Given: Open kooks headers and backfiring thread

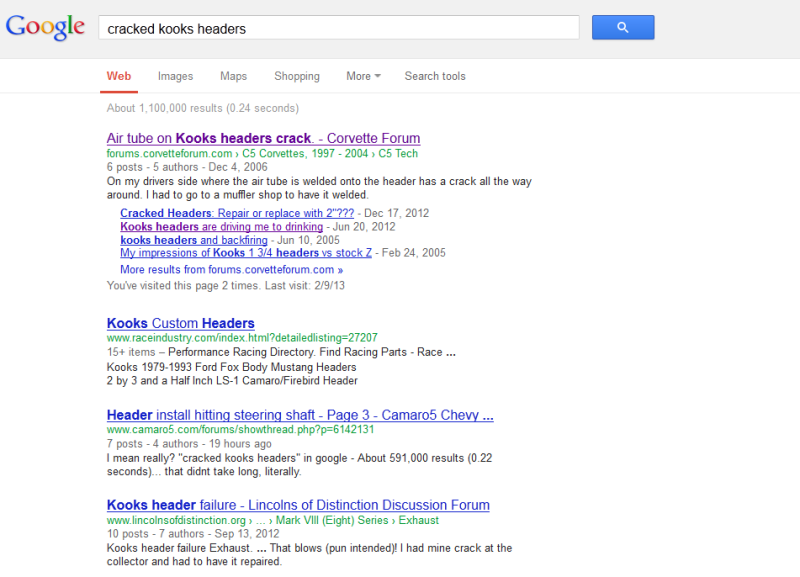Looking at the screenshot, I should [194, 240].
